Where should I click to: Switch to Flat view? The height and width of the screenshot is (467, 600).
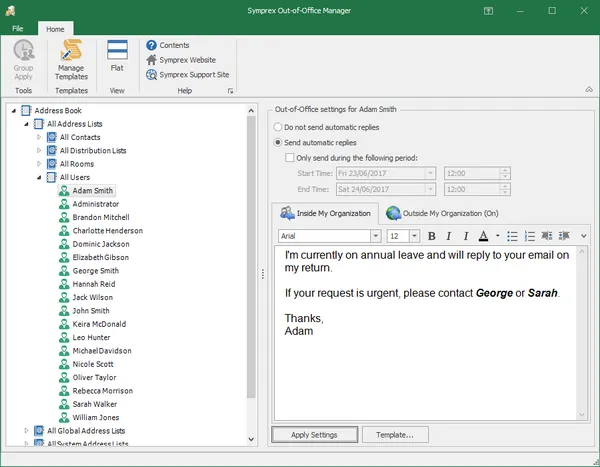coord(117,56)
